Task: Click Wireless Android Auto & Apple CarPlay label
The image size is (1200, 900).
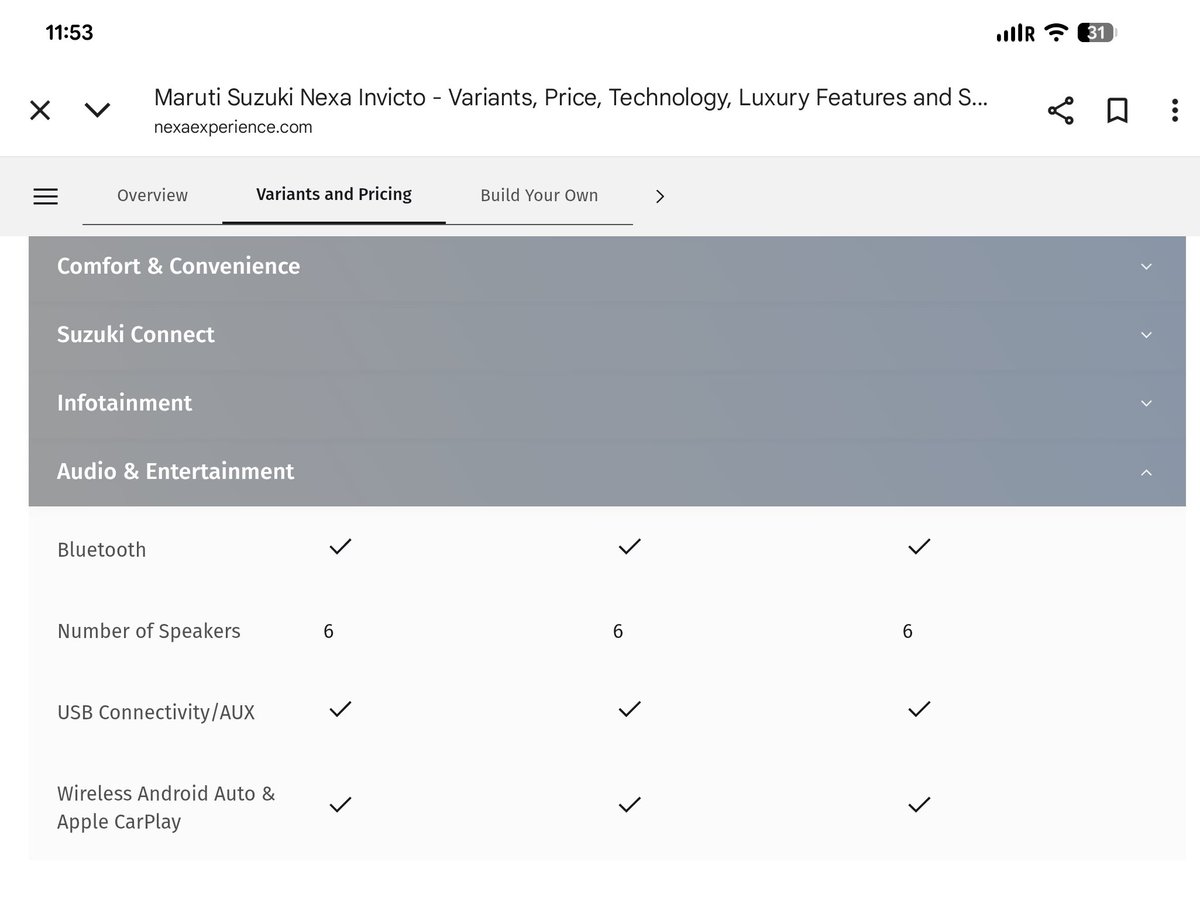Action: pos(166,808)
